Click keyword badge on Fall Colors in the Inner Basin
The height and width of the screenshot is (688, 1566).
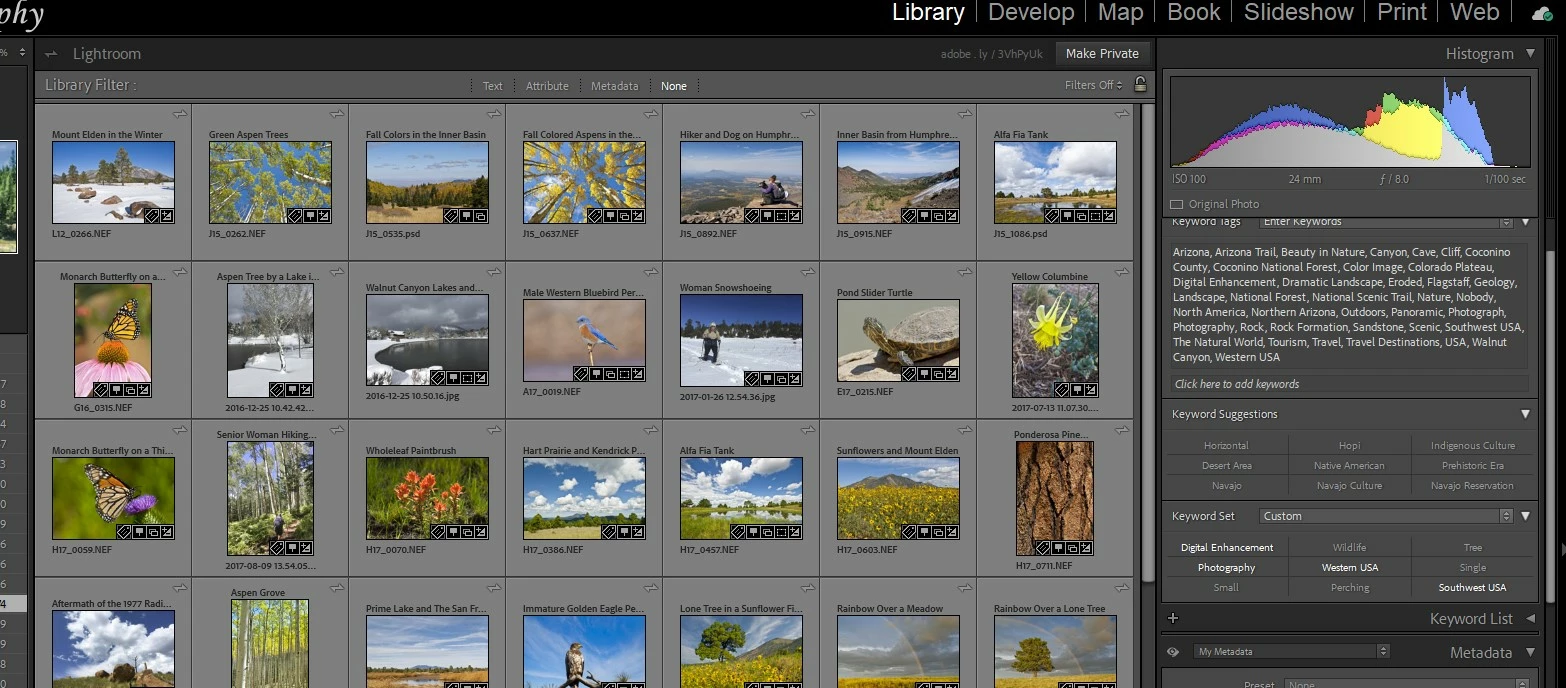pos(451,216)
